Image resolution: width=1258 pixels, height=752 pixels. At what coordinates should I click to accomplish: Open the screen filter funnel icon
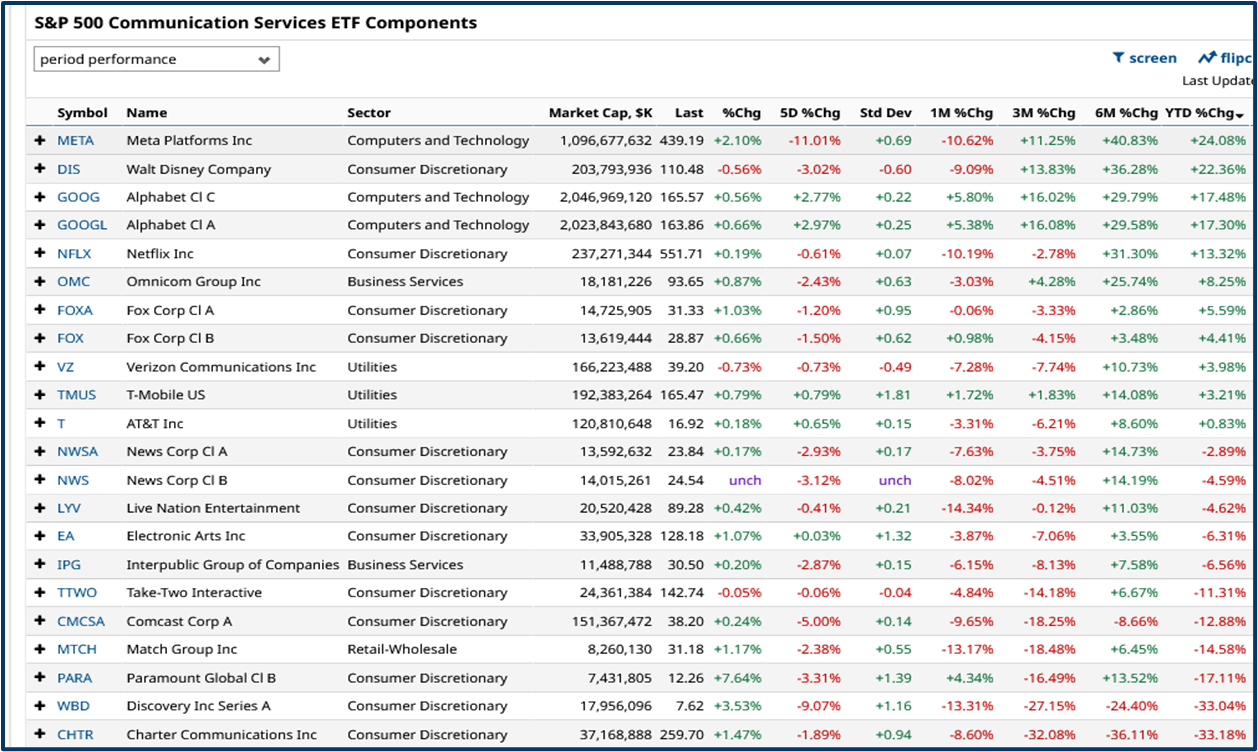click(x=1118, y=57)
